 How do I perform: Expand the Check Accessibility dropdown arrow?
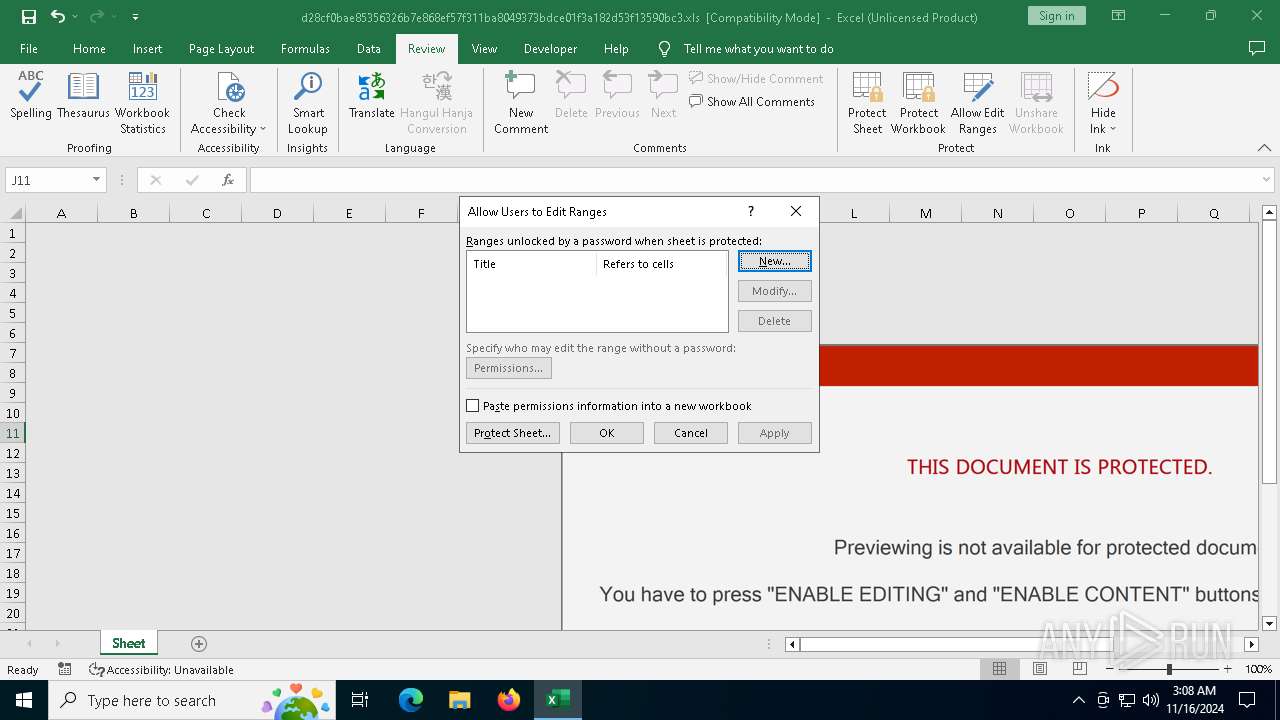point(263,129)
